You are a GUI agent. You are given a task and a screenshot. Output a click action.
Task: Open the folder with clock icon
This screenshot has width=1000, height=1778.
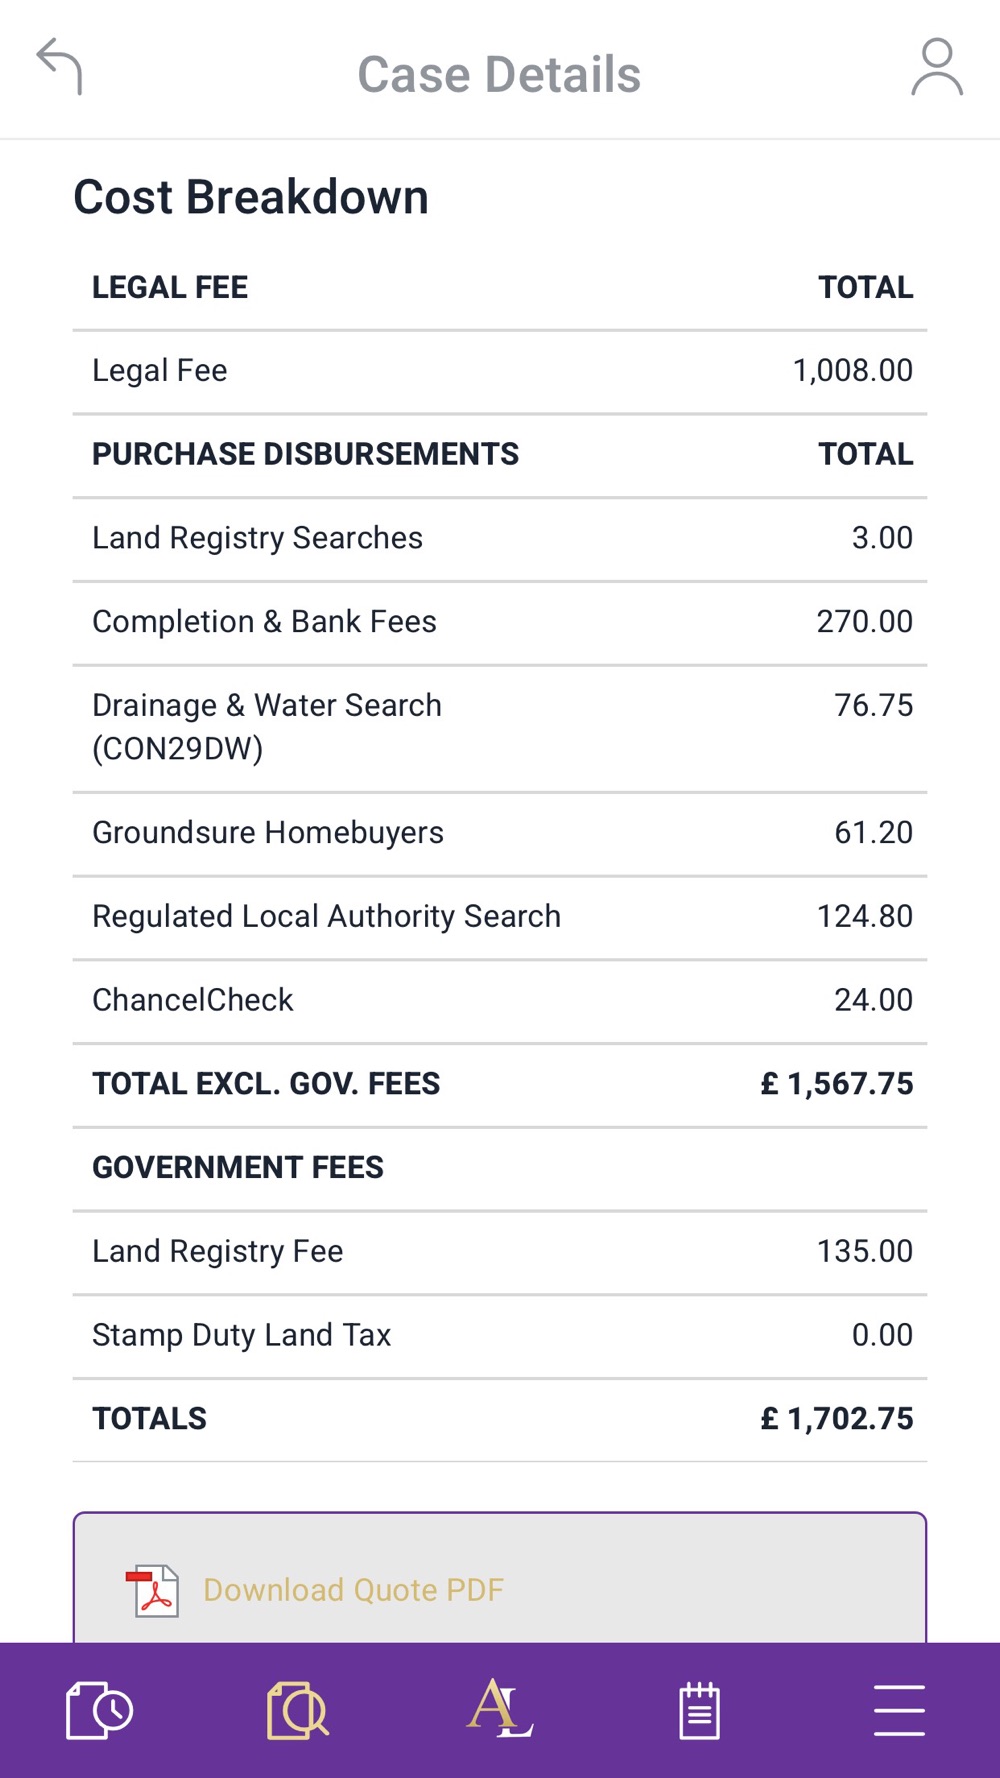click(99, 1710)
